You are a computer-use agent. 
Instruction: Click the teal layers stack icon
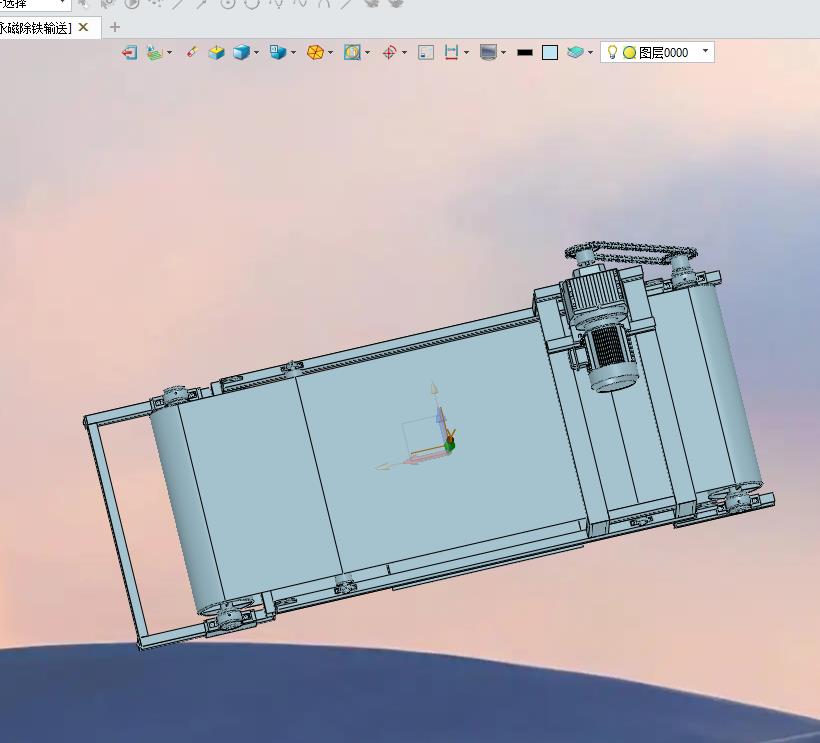575,52
